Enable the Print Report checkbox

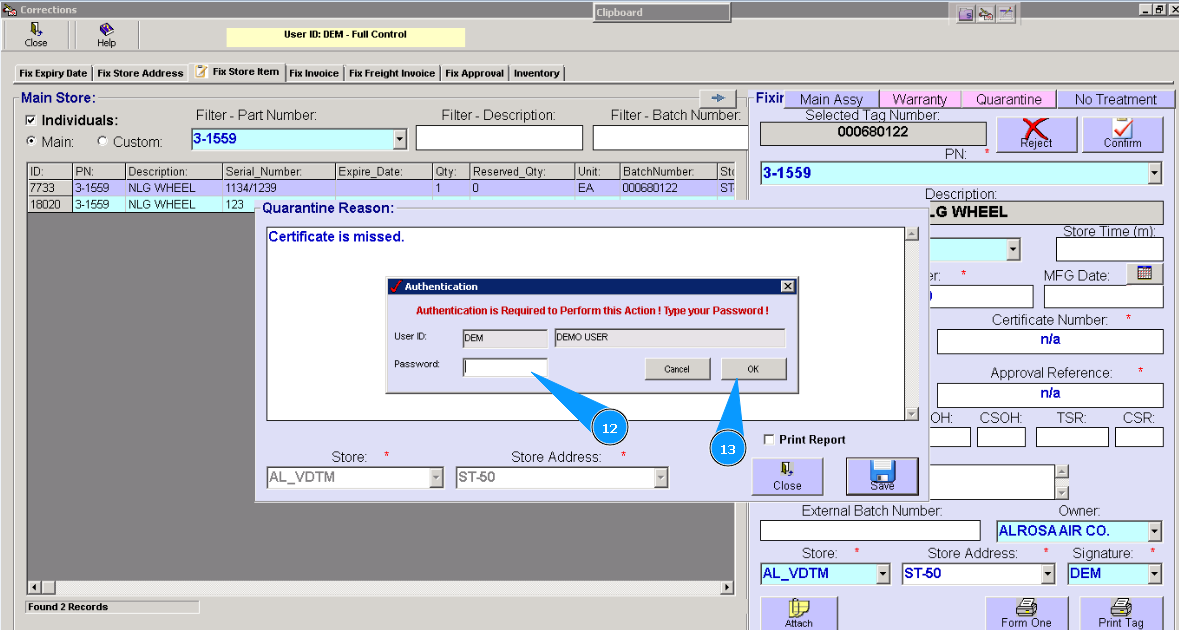pos(768,439)
